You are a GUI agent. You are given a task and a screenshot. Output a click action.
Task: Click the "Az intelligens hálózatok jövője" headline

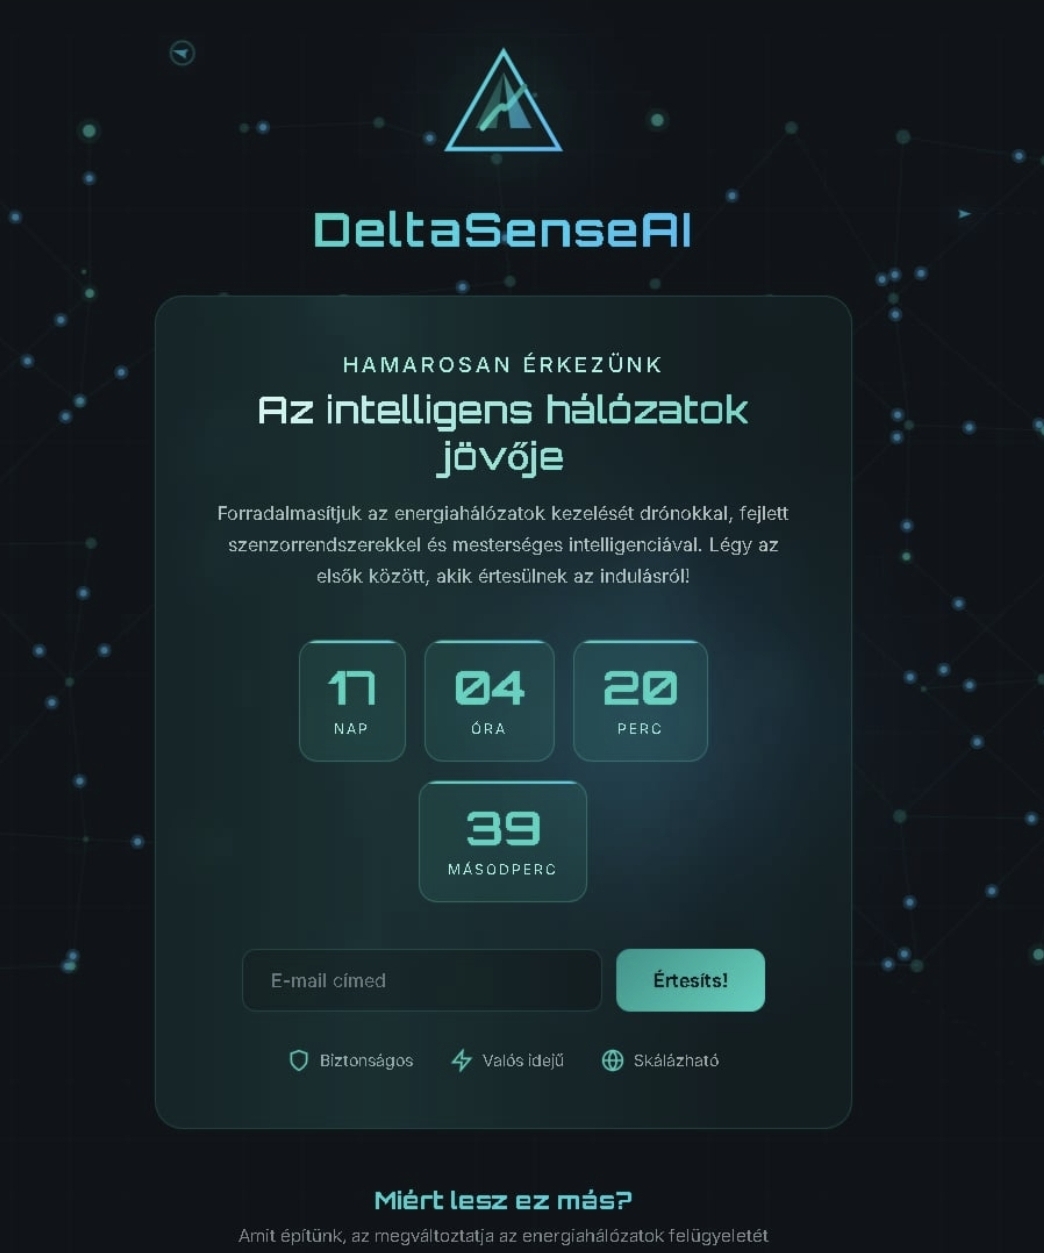[x=503, y=433]
